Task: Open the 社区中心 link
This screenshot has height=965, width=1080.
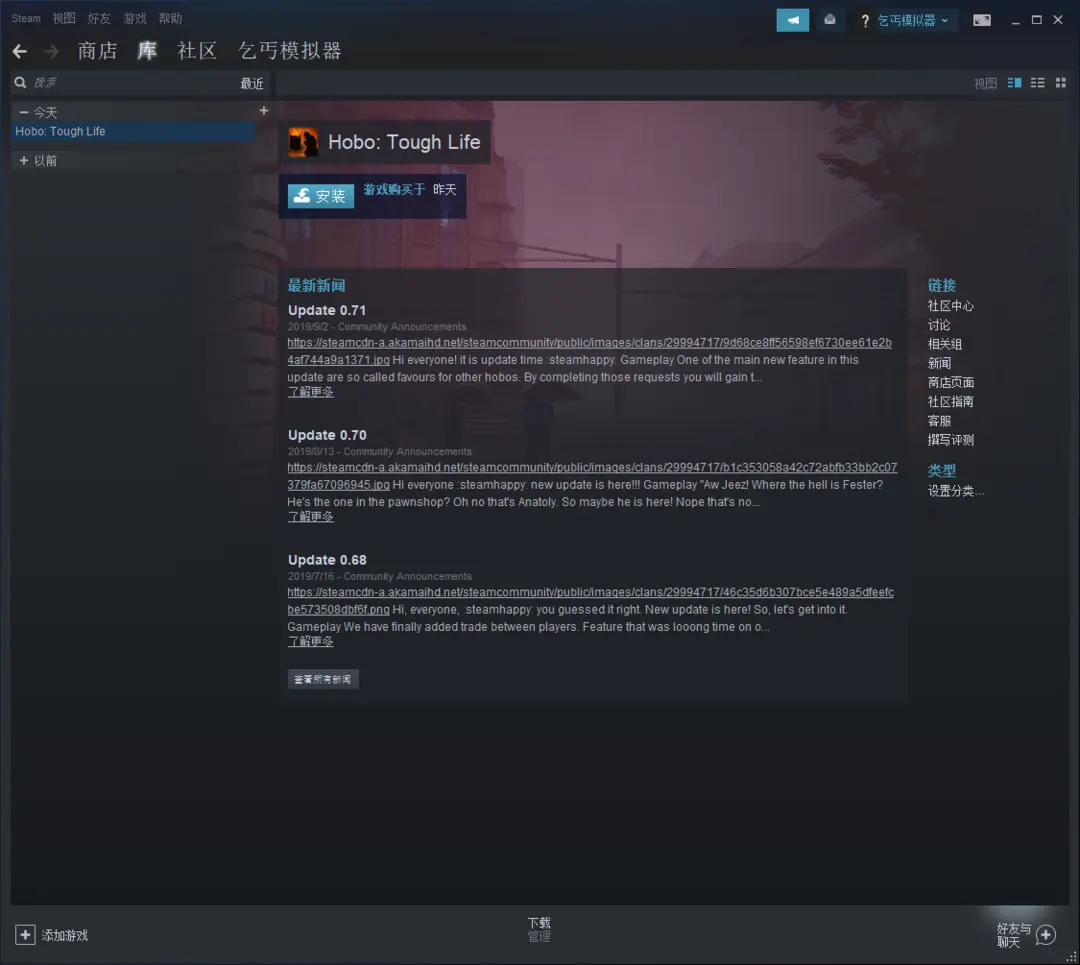Action: (x=950, y=306)
